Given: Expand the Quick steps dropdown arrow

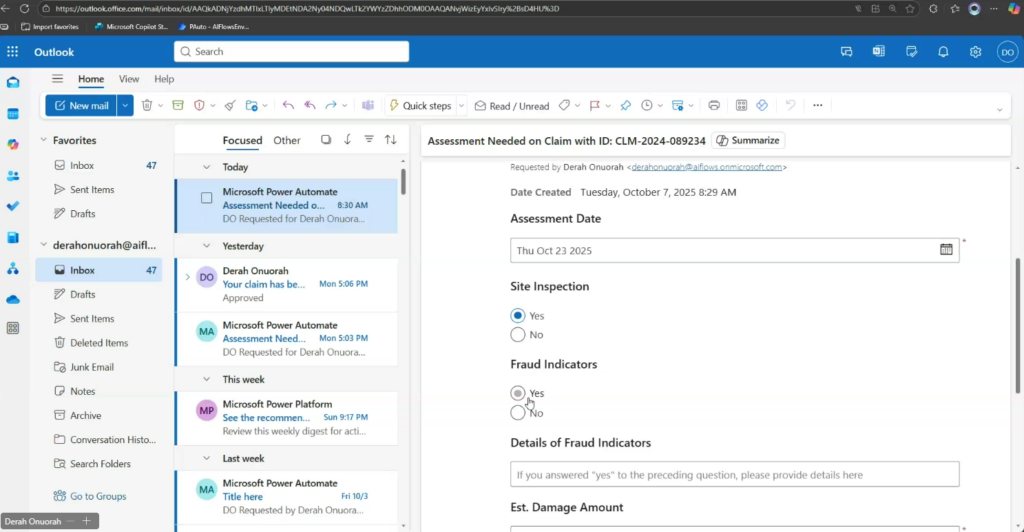Looking at the screenshot, I should 461,105.
